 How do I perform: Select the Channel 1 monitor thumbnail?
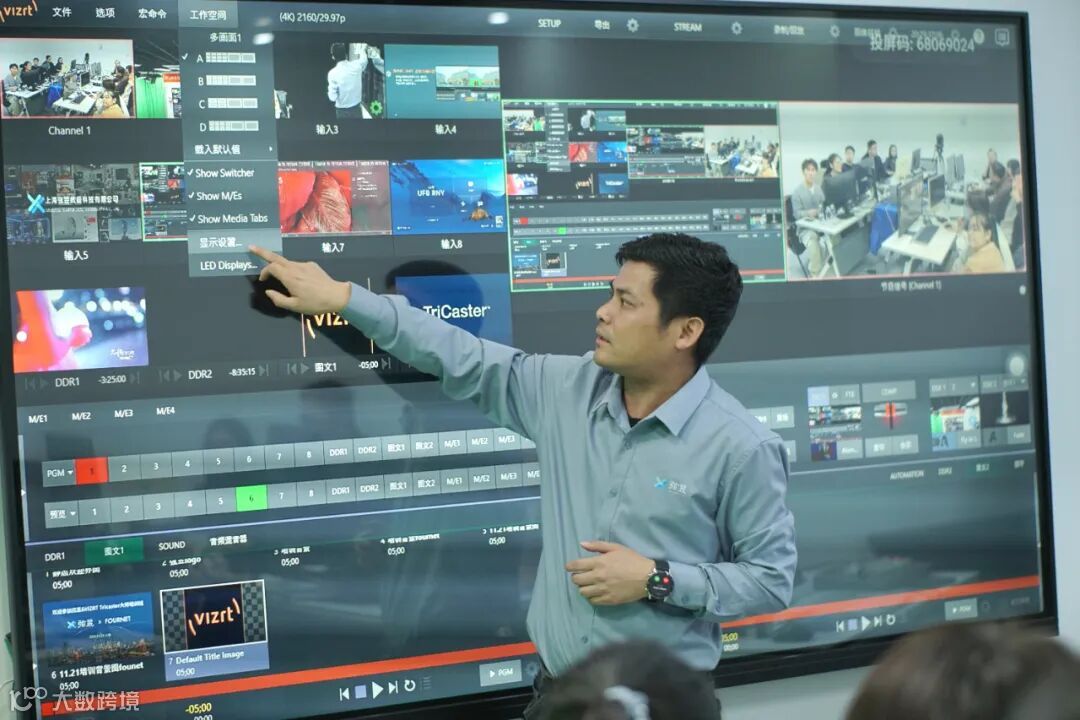[x=67, y=78]
